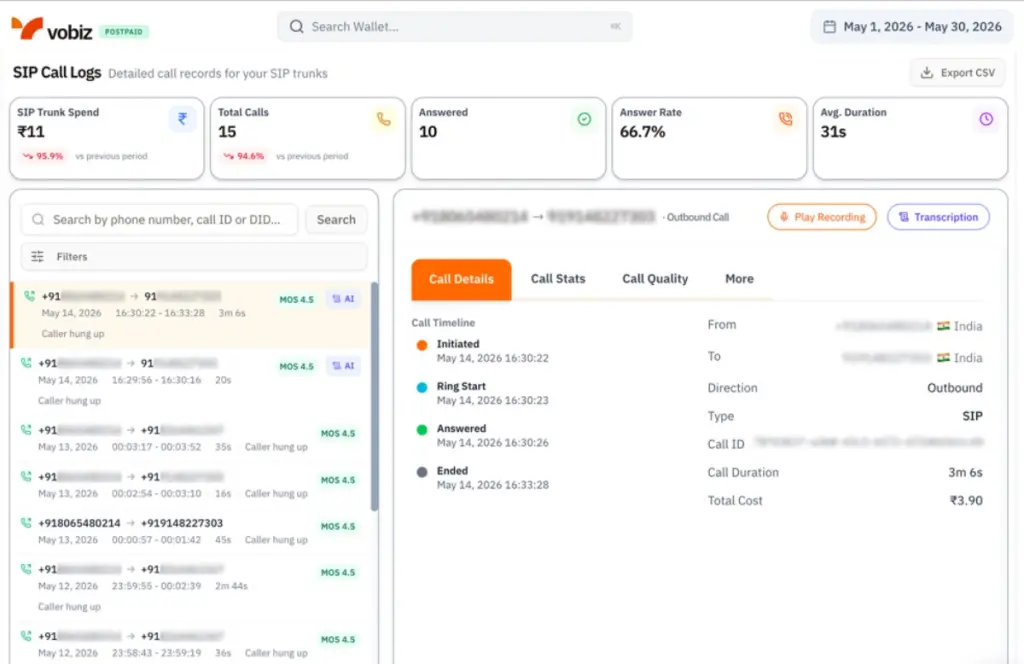Focus the phone number, call ID or DID search
1024x664 pixels.
[160, 219]
